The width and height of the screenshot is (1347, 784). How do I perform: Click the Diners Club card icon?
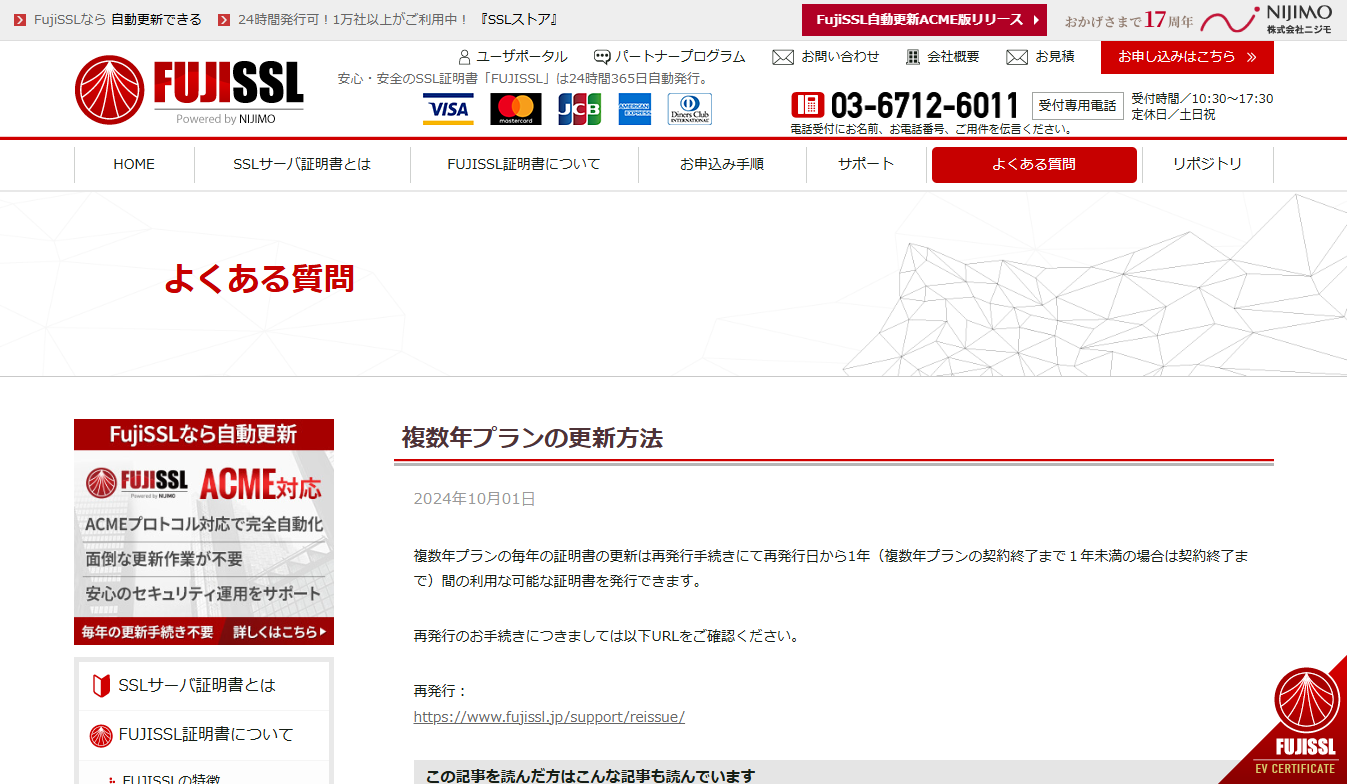(x=690, y=109)
